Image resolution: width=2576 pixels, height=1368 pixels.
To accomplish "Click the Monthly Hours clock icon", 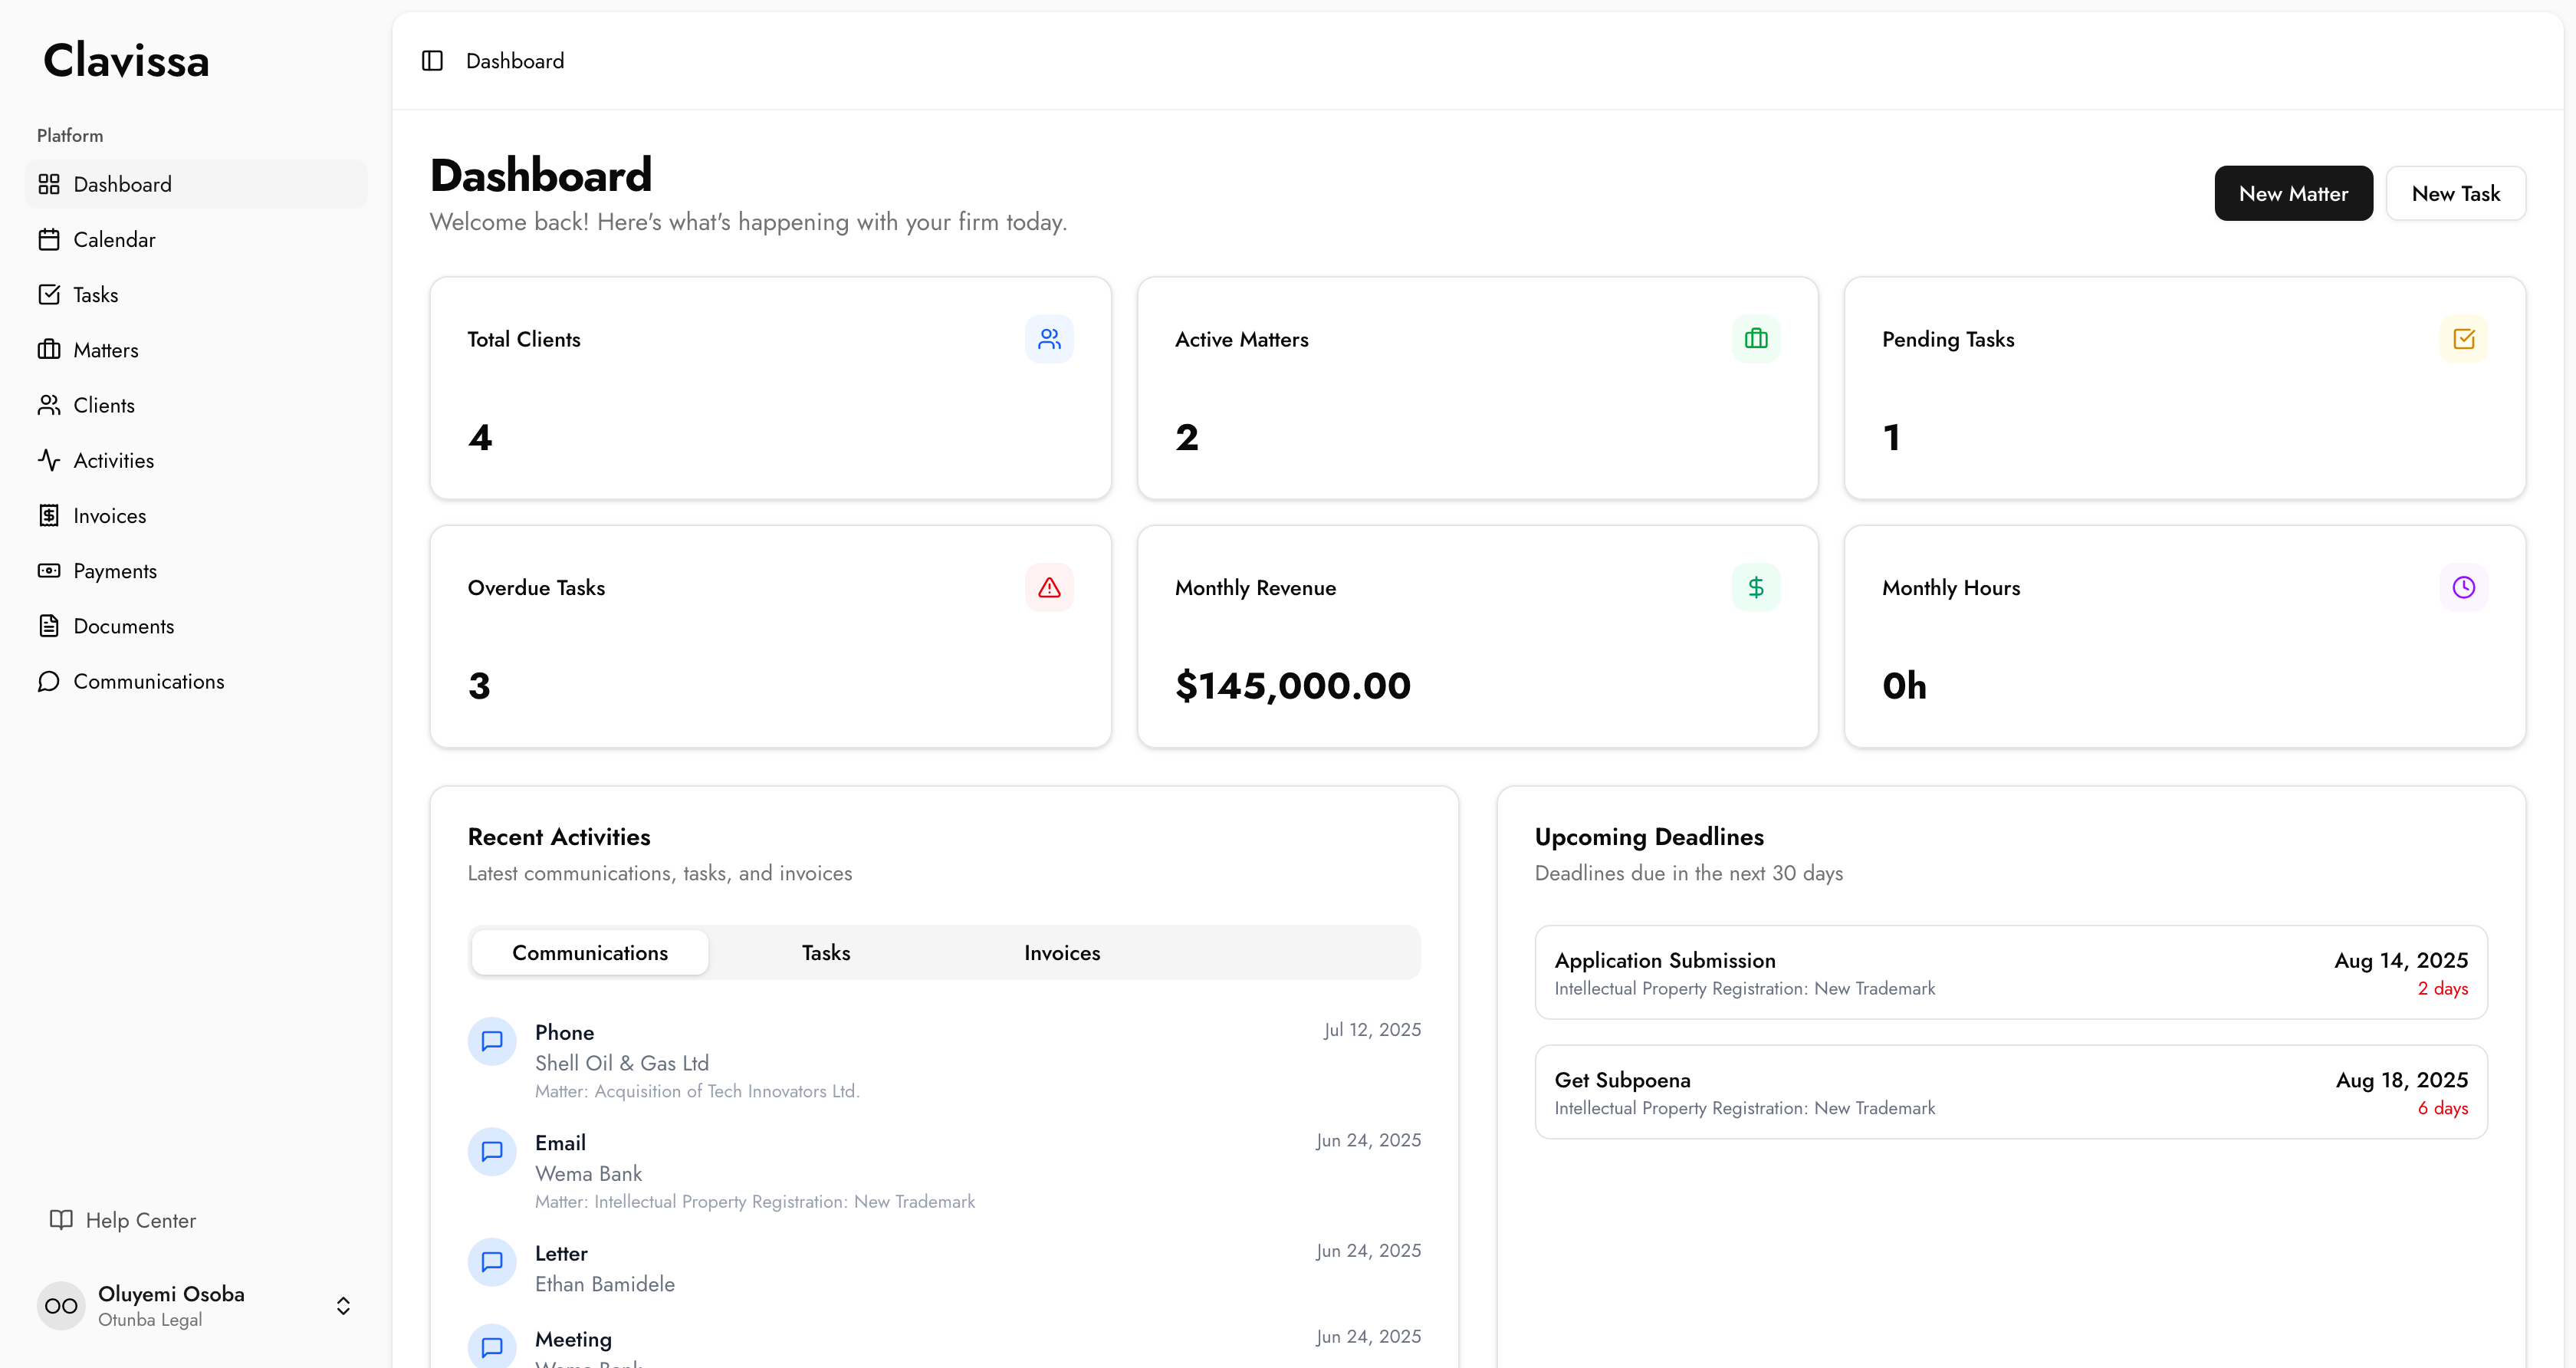I will (2463, 588).
